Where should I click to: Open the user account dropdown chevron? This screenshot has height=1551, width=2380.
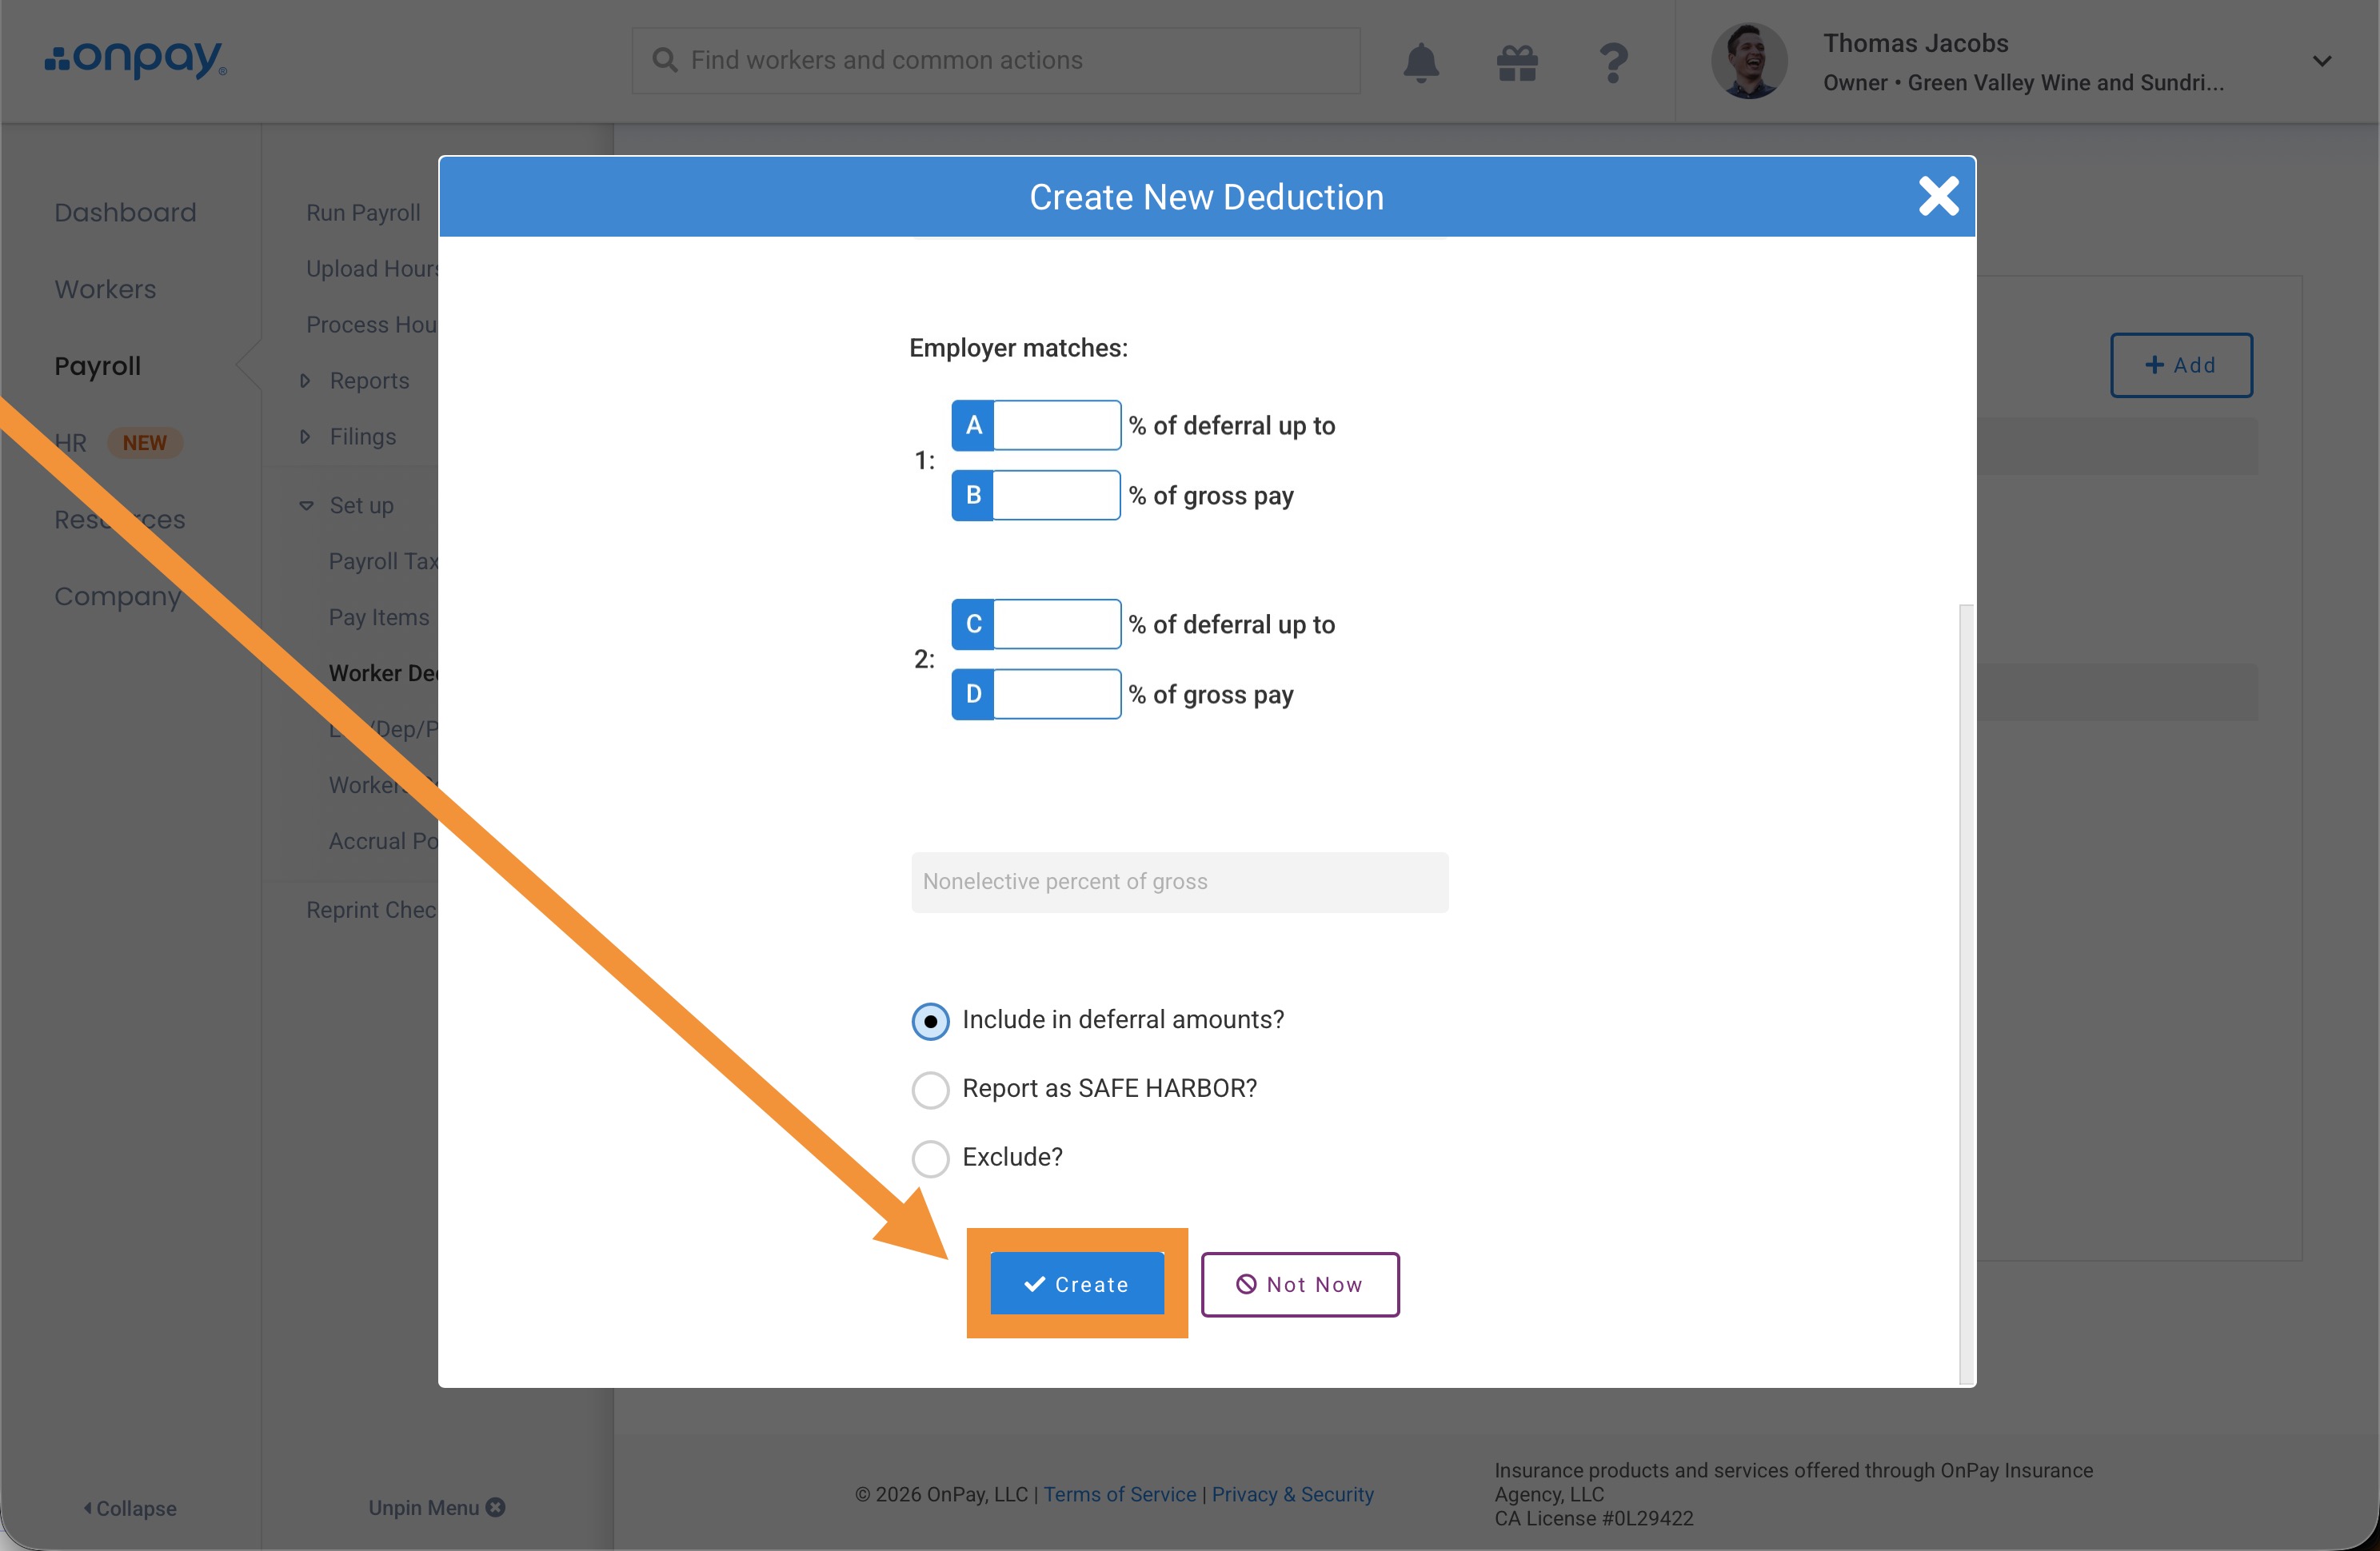2321,62
